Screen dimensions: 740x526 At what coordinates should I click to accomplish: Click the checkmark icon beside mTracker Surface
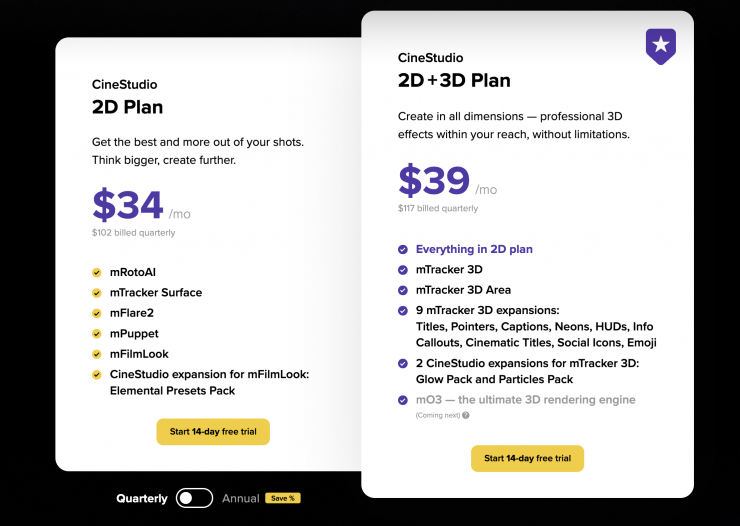tap(97, 293)
